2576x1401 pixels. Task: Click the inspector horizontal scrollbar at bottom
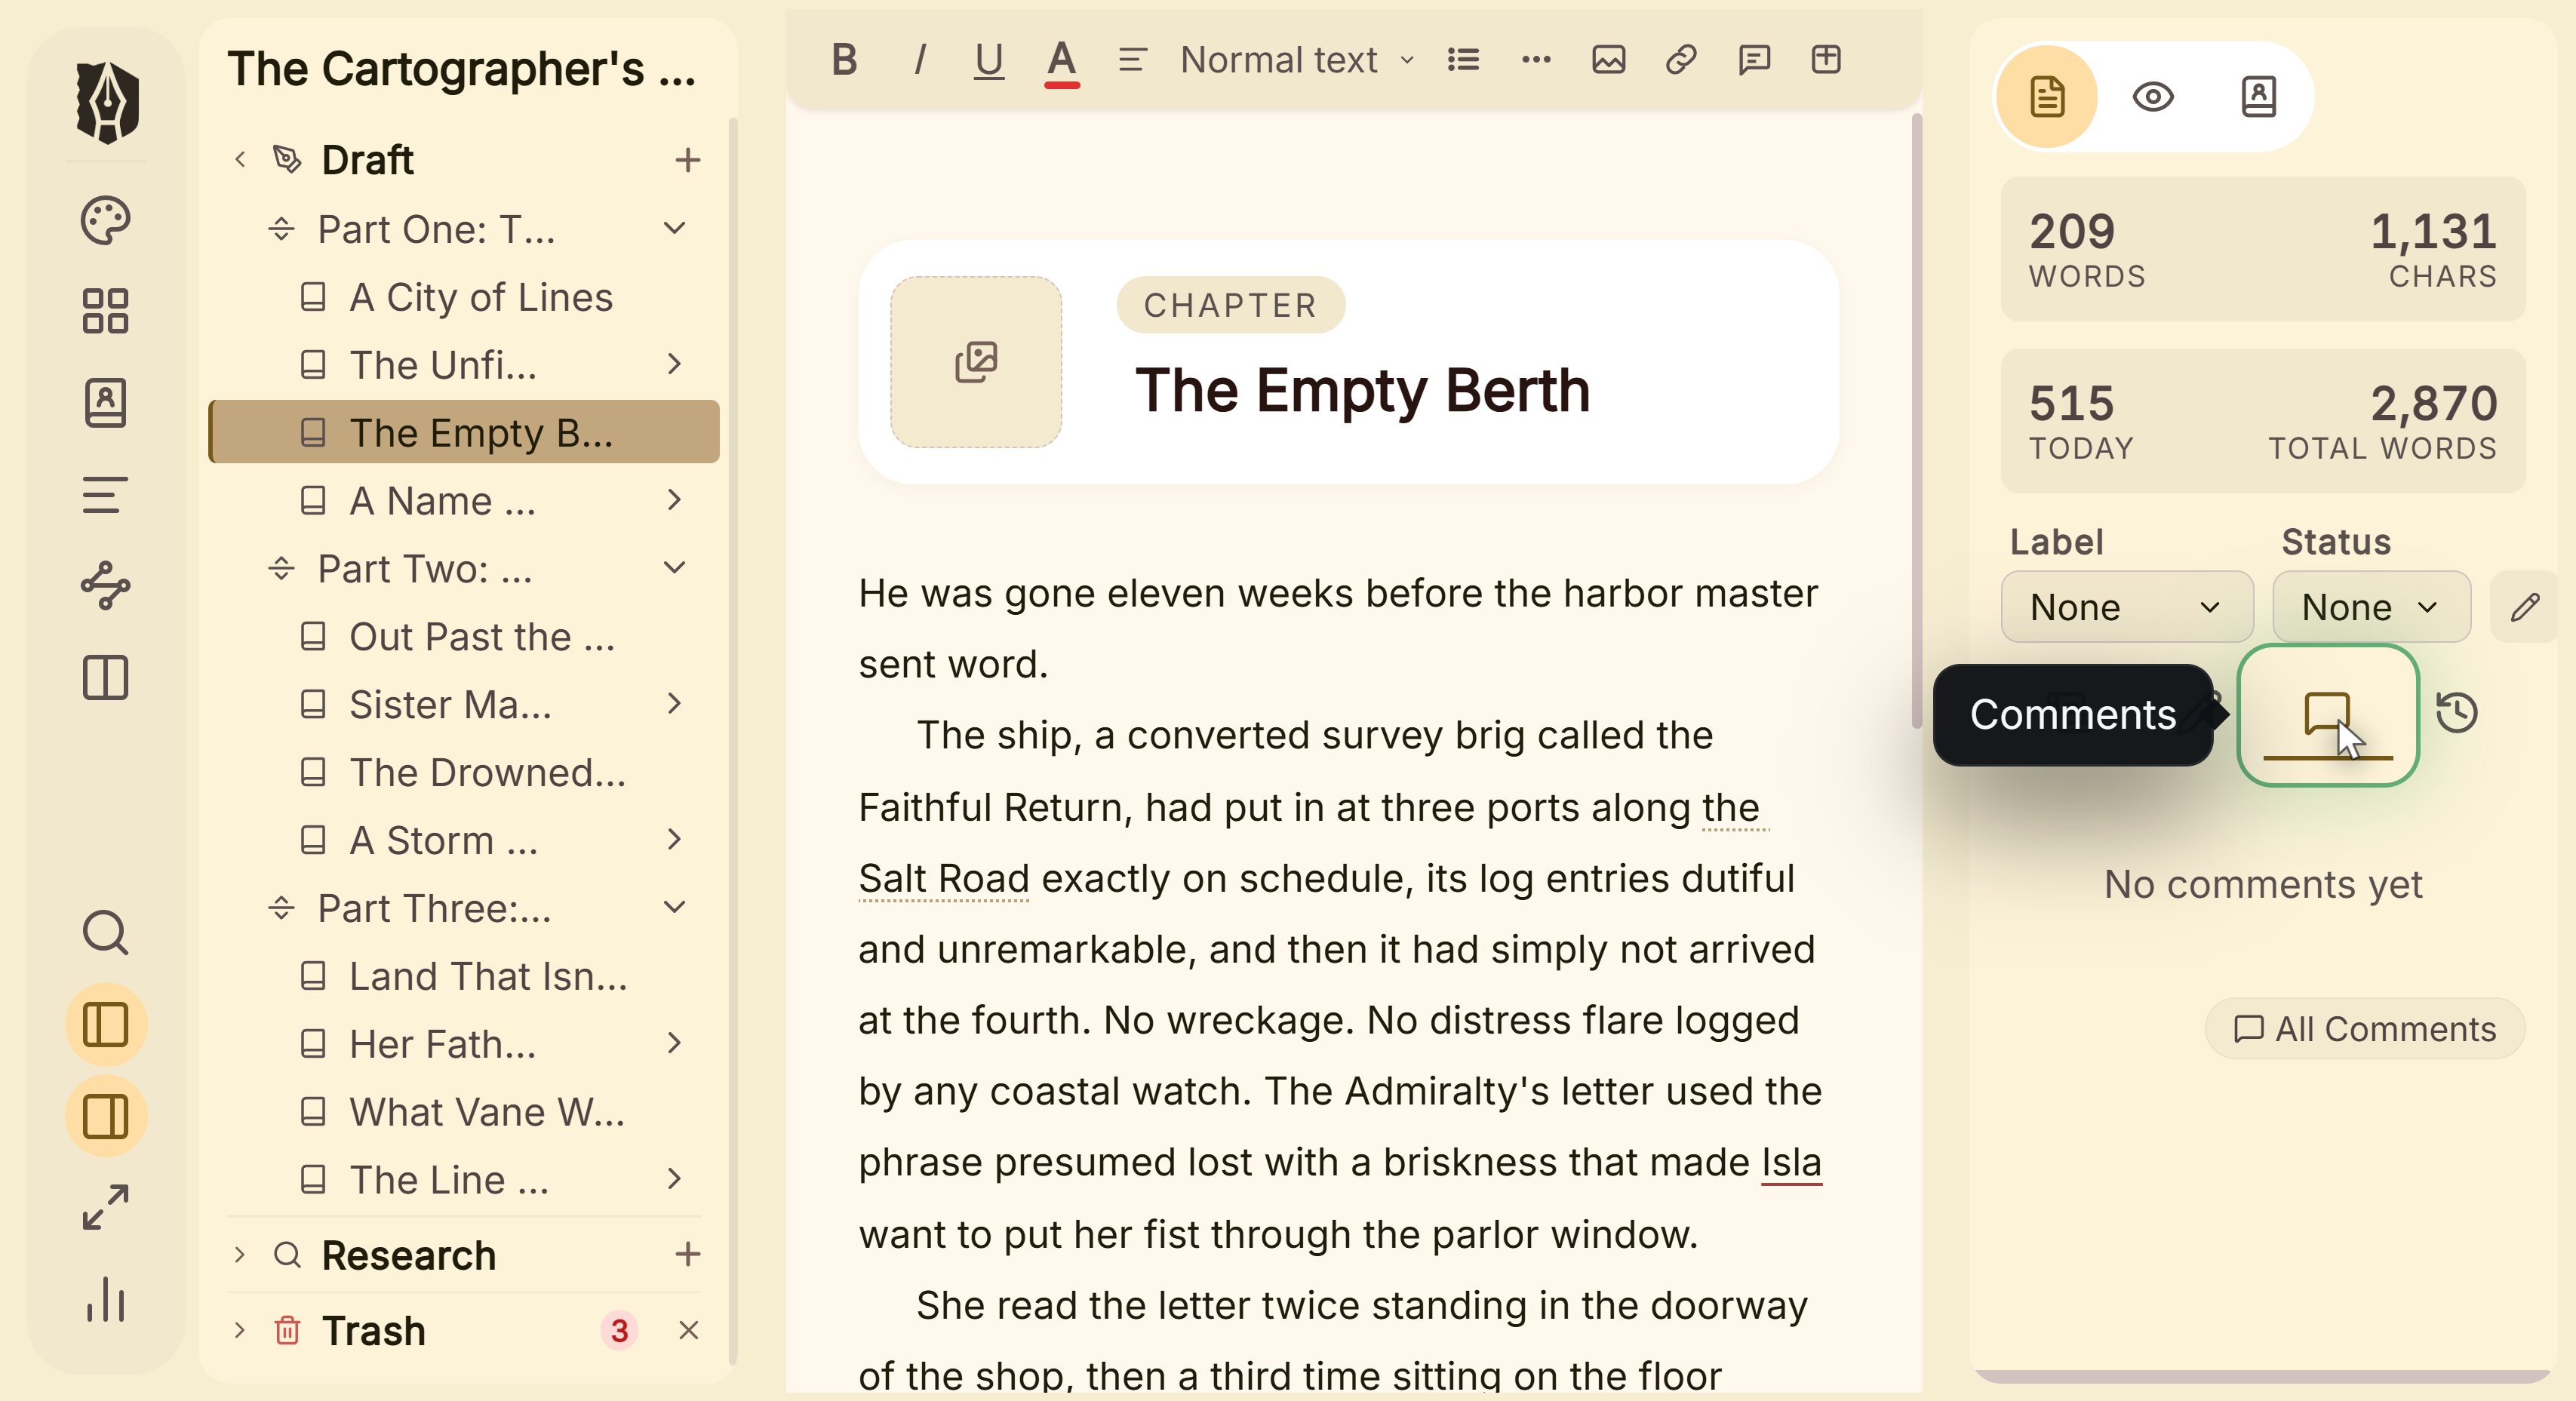2264,1376
